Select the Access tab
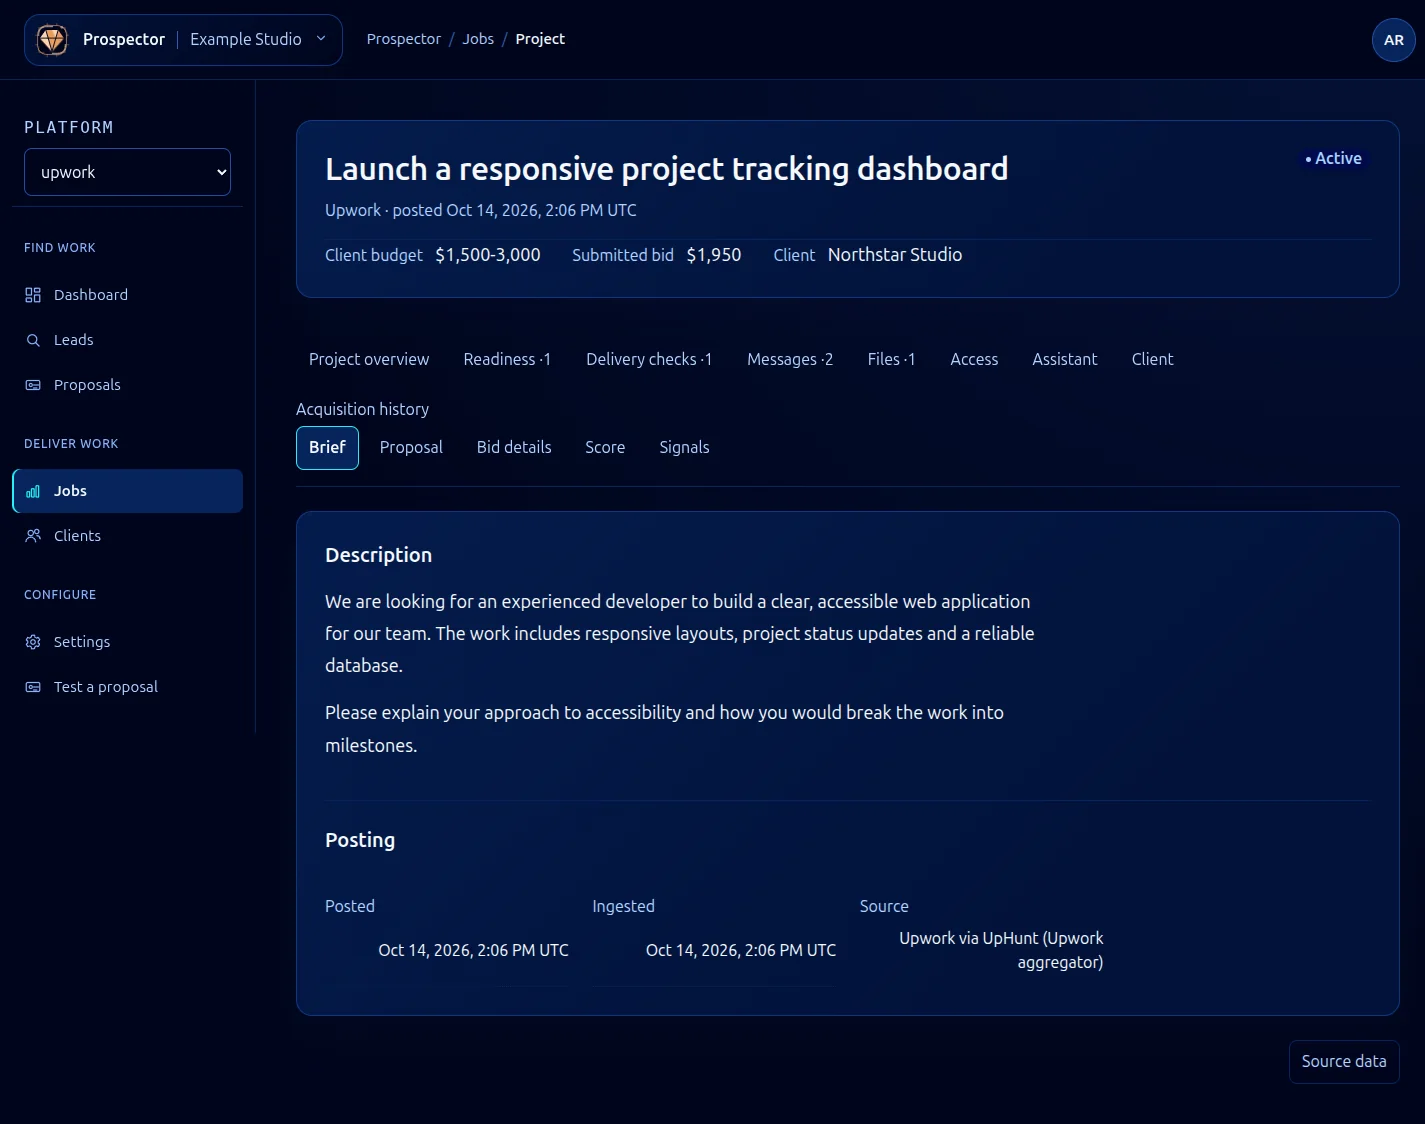 coord(974,359)
